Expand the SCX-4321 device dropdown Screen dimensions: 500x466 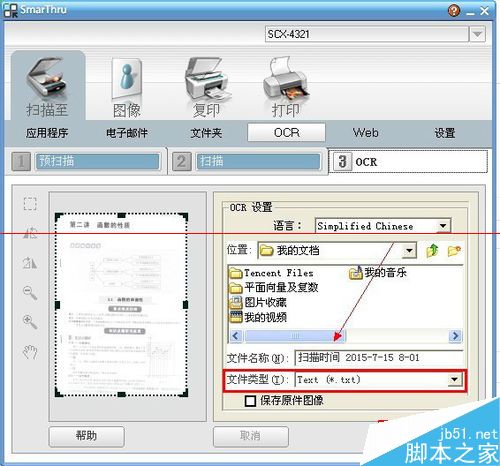click(x=477, y=34)
